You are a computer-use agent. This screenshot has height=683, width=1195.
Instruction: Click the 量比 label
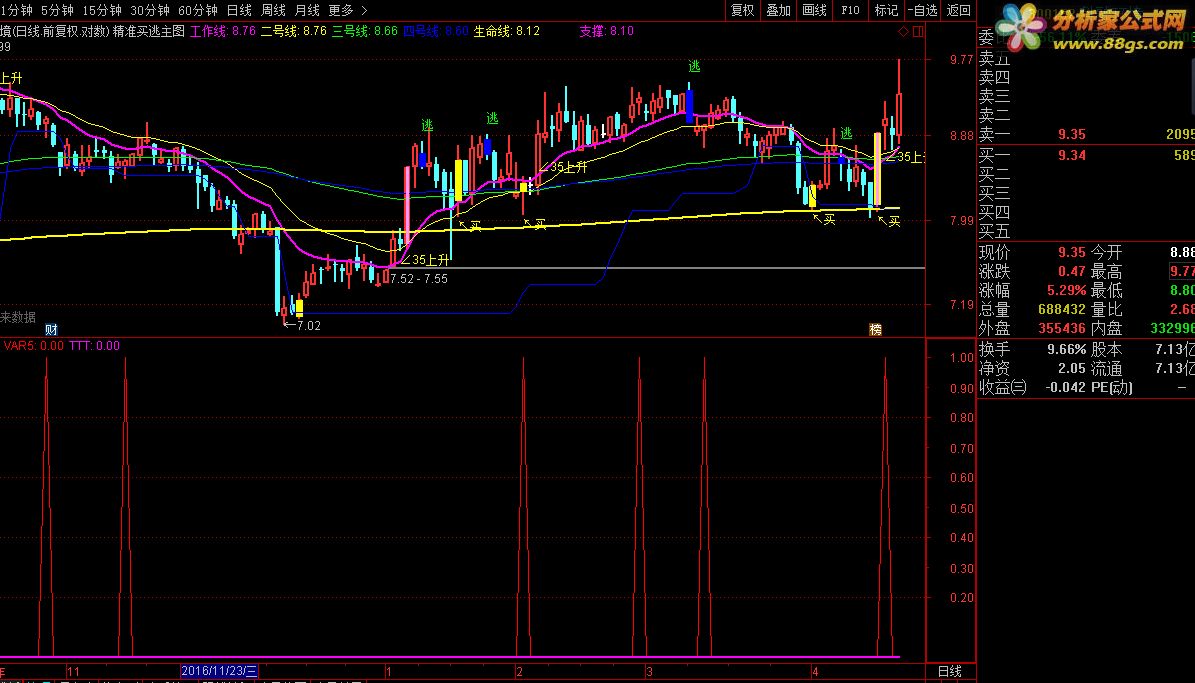tap(1107, 309)
